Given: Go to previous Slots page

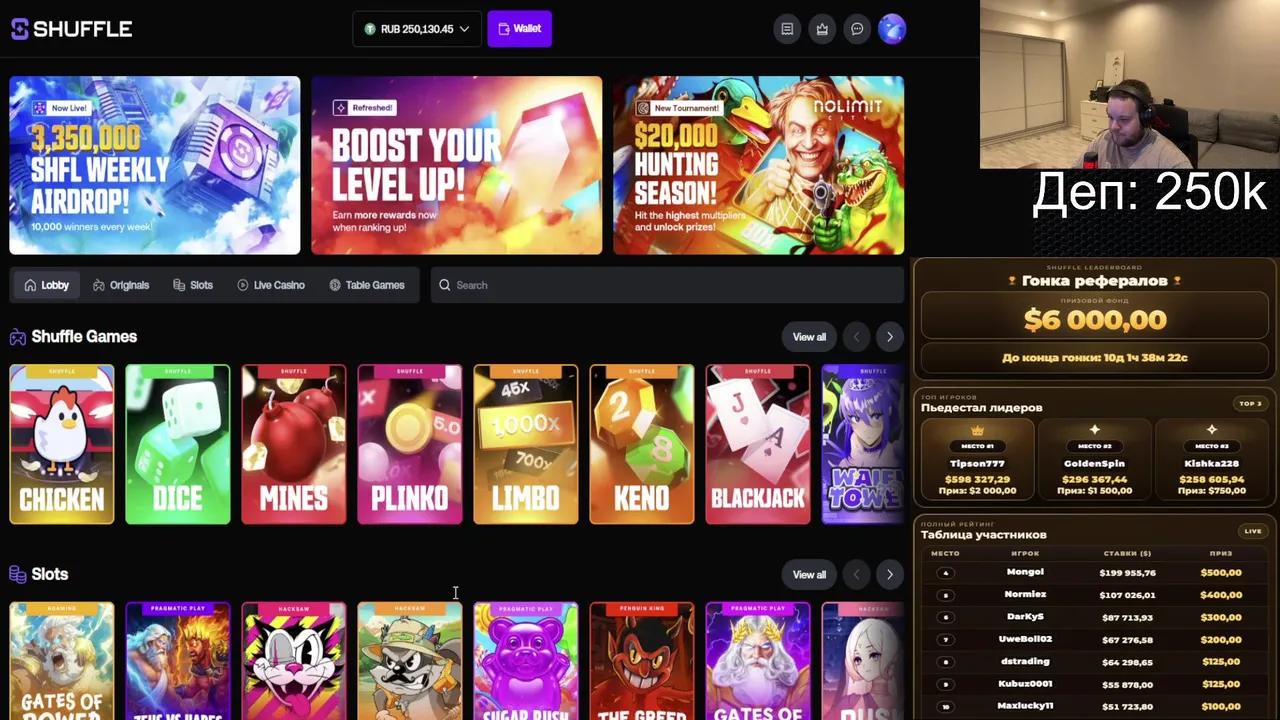Looking at the screenshot, I should tap(856, 575).
